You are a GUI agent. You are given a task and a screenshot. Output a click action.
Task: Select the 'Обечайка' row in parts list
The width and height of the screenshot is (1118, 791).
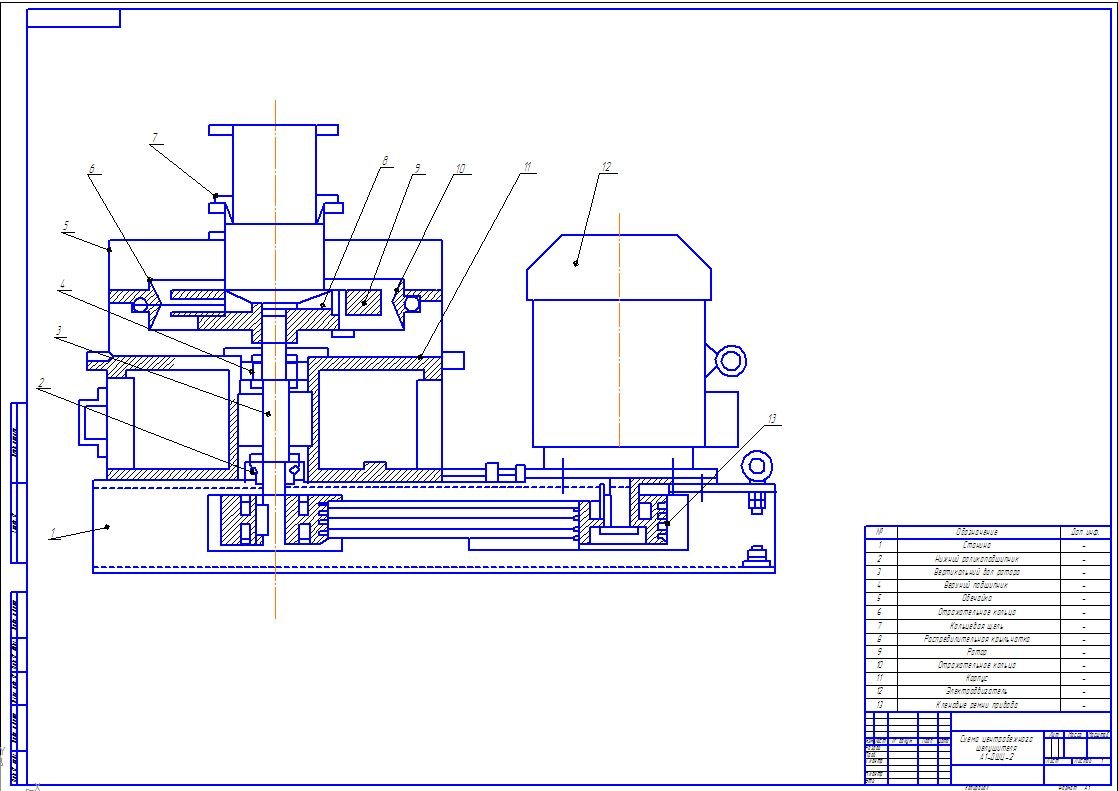click(x=977, y=598)
